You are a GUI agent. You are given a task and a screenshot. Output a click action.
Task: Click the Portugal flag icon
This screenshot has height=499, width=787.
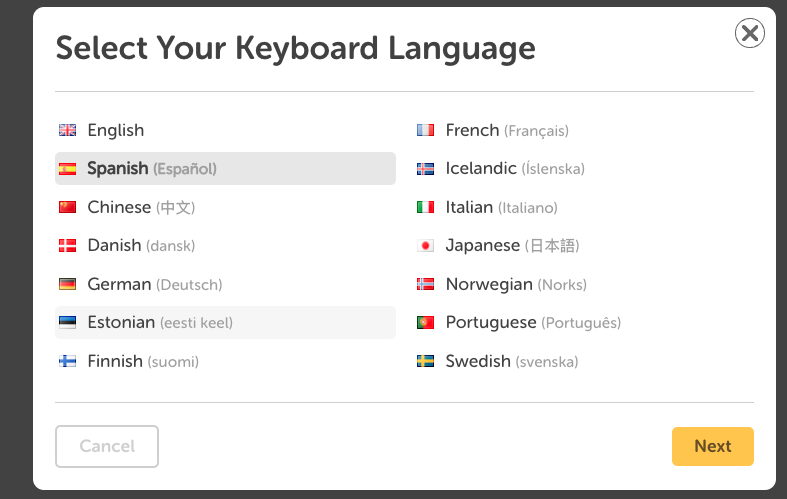point(425,322)
